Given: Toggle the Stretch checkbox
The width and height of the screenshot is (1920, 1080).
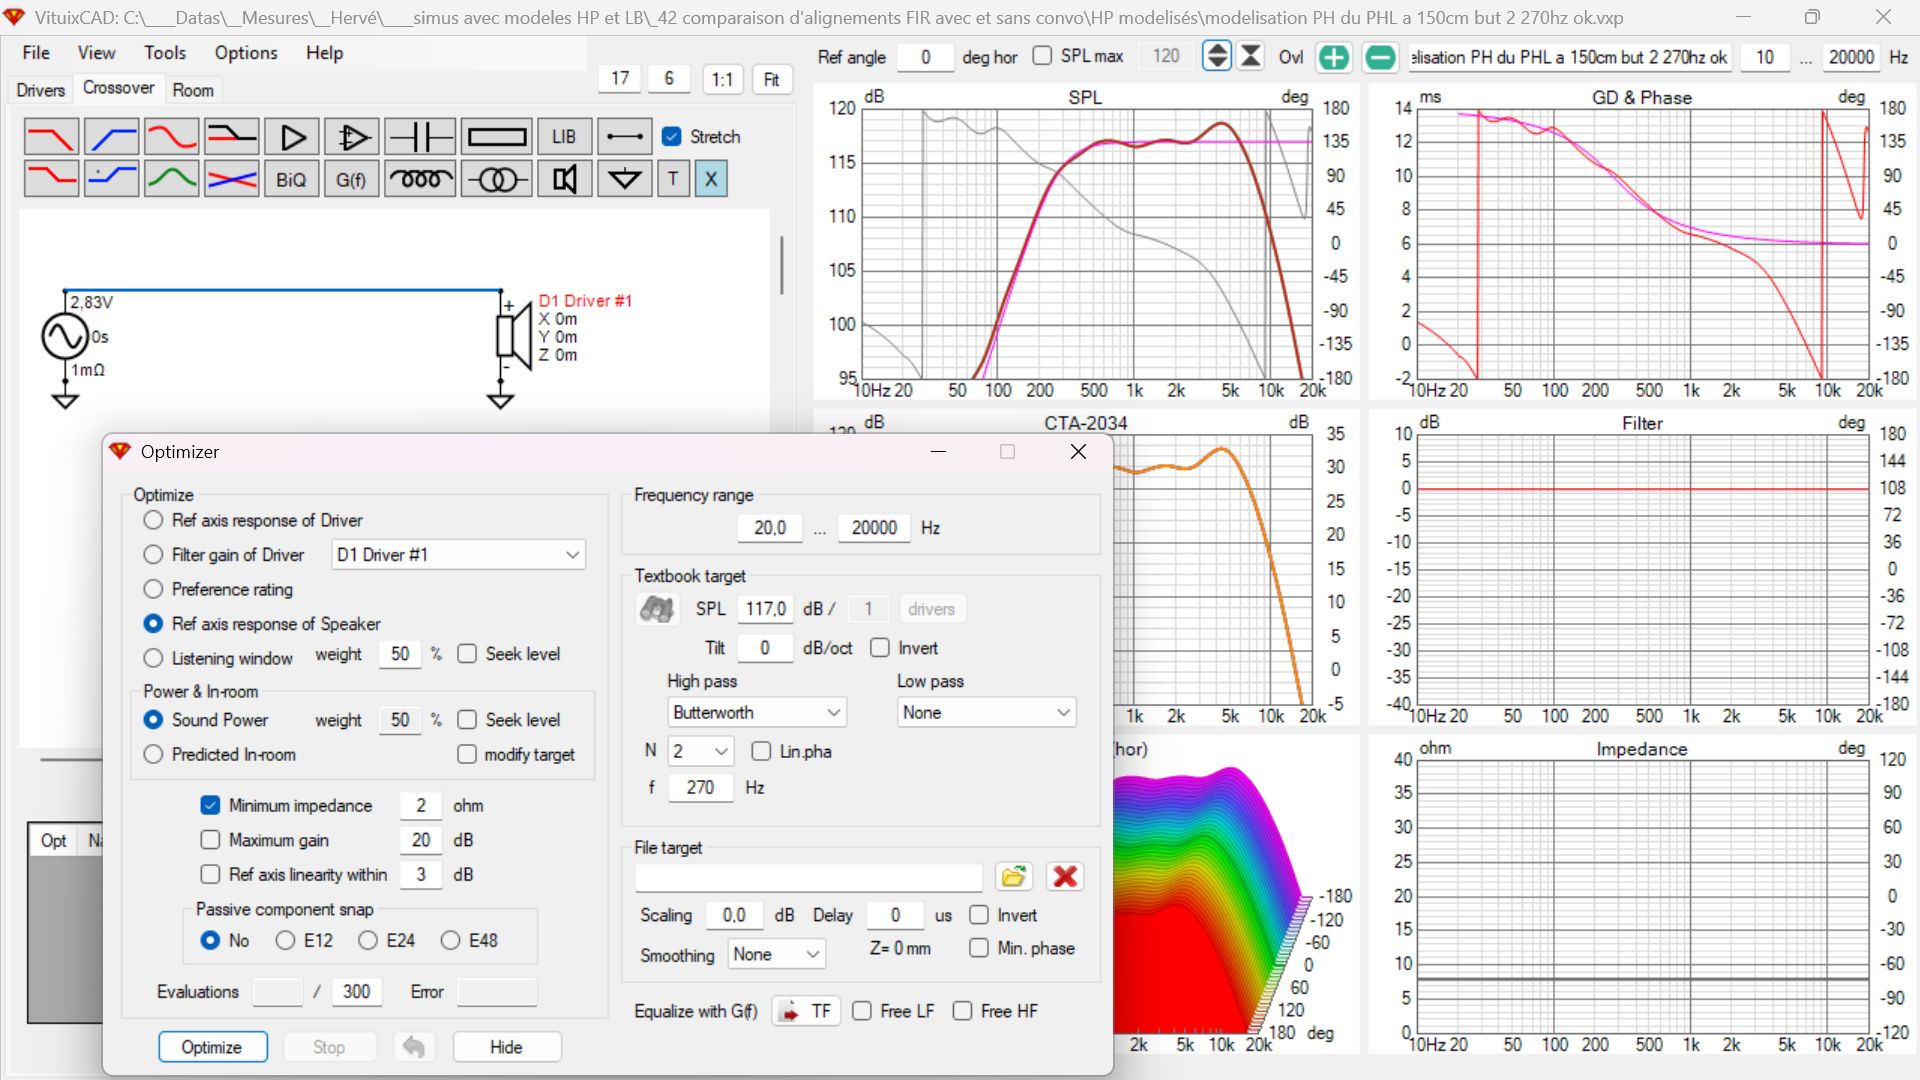Looking at the screenshot, I should click(672, 137).
